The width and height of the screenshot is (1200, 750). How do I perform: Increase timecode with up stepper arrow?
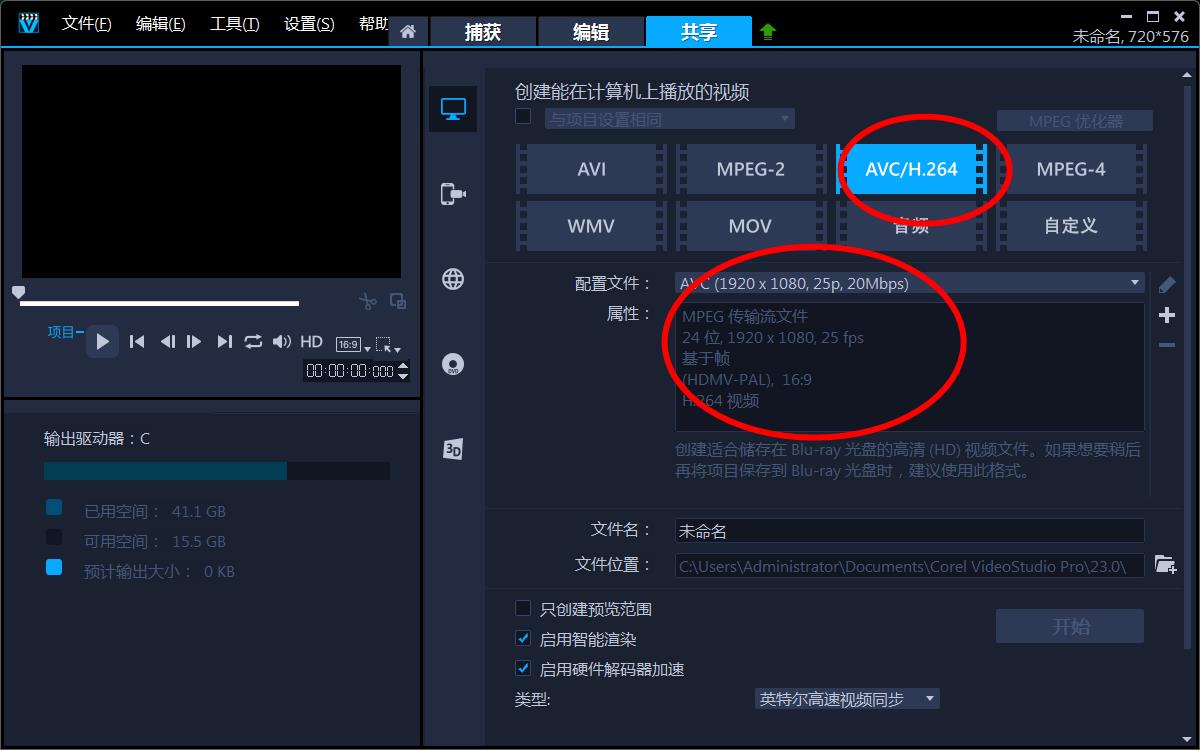(403, 366)
